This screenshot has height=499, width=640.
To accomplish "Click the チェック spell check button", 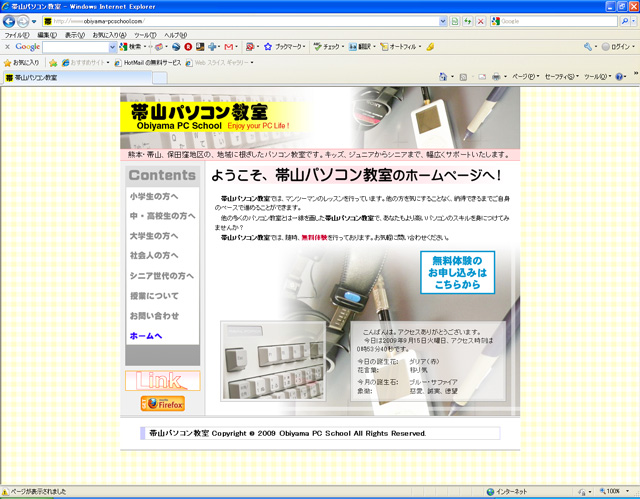I will click(x=329, y=47).
